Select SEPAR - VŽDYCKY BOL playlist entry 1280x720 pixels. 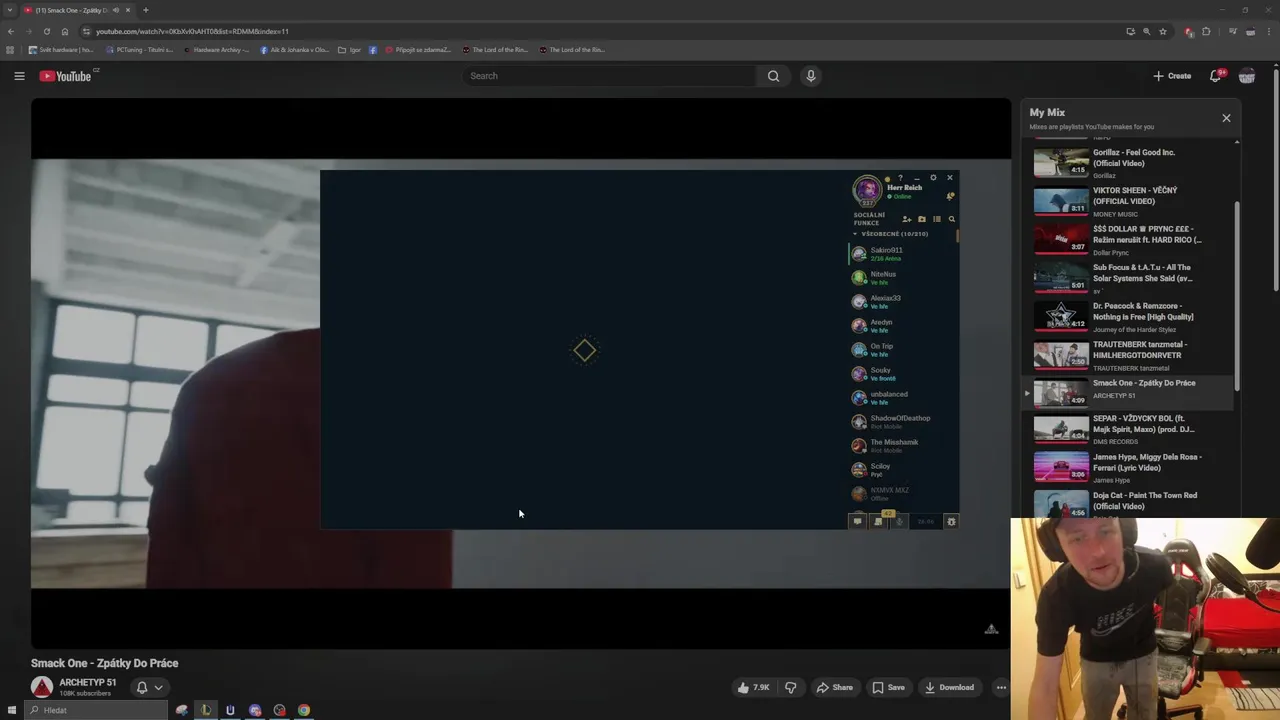(1130, 428)
